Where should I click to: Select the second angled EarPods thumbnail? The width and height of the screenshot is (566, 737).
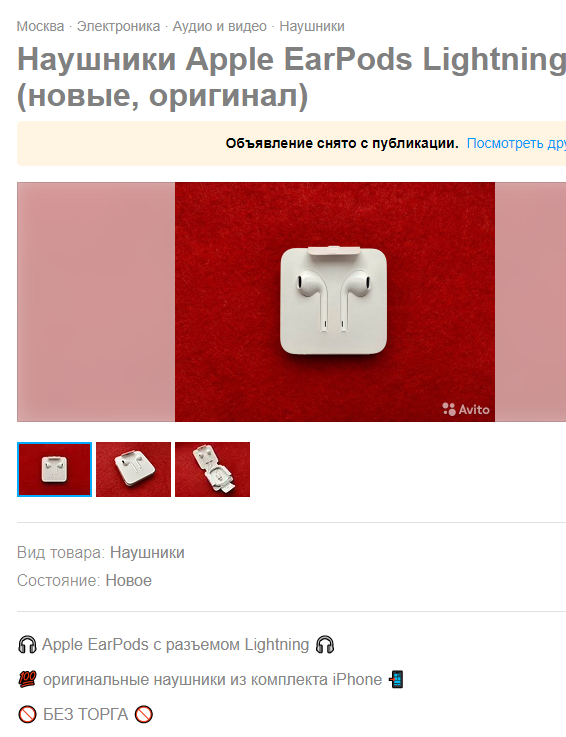134,470
